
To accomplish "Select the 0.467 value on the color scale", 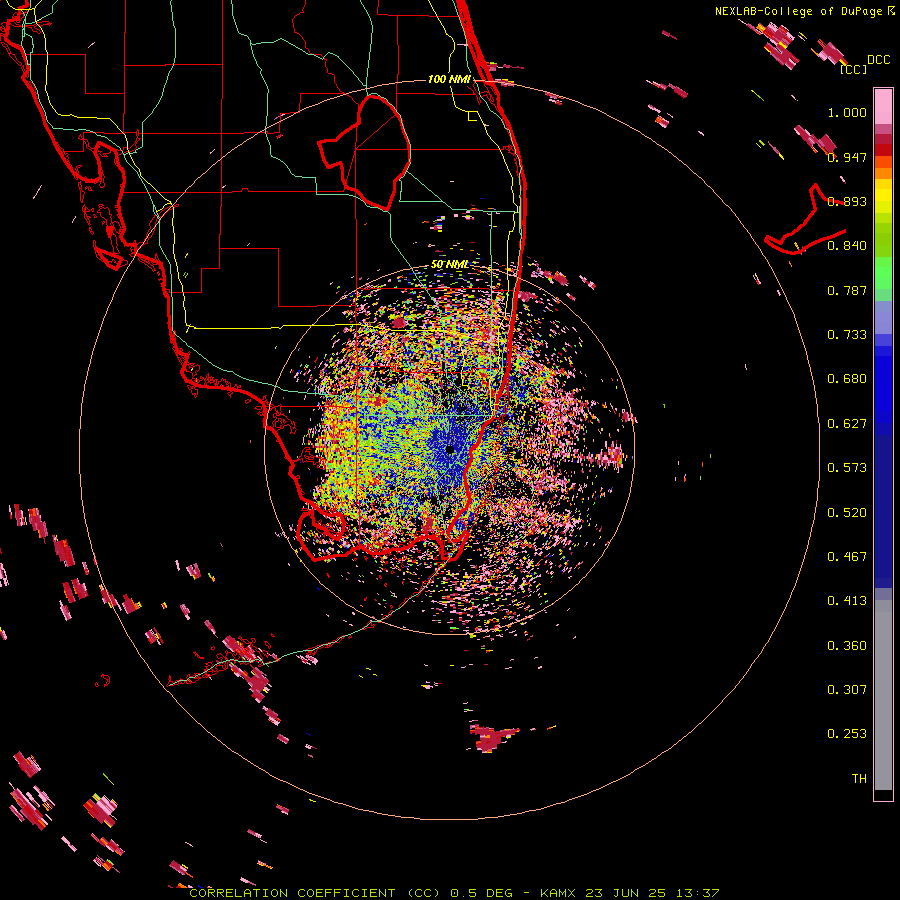I will pos(847,557).
